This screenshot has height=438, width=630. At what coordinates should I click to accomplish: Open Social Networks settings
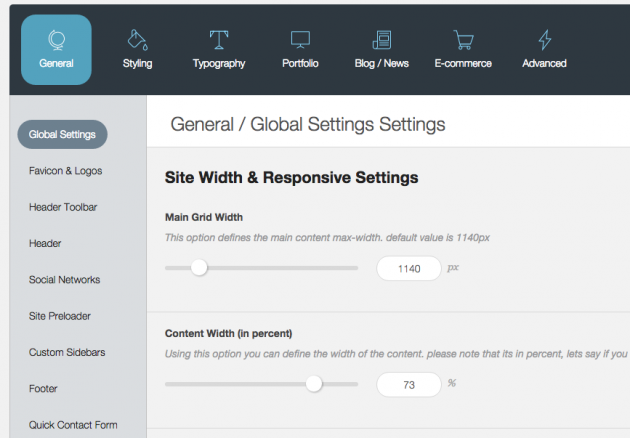click(x=64, y=280)
